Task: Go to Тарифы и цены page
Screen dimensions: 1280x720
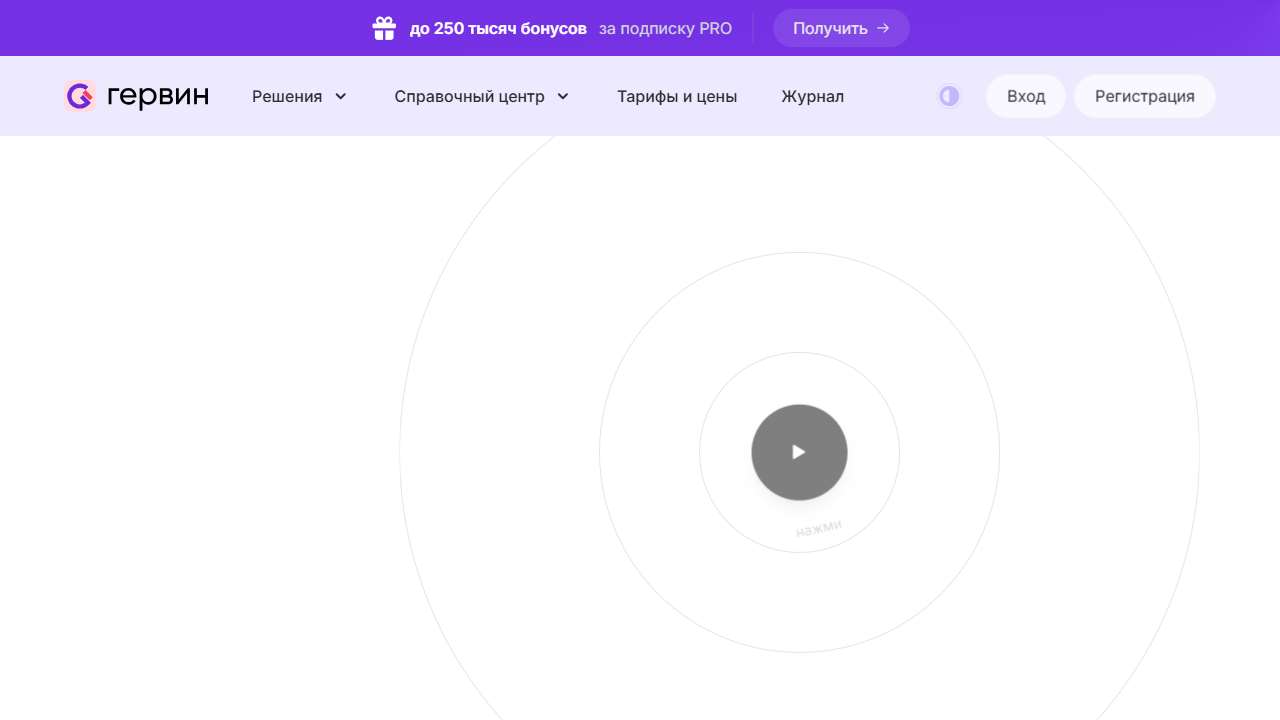Action: (x=677, y=97)
